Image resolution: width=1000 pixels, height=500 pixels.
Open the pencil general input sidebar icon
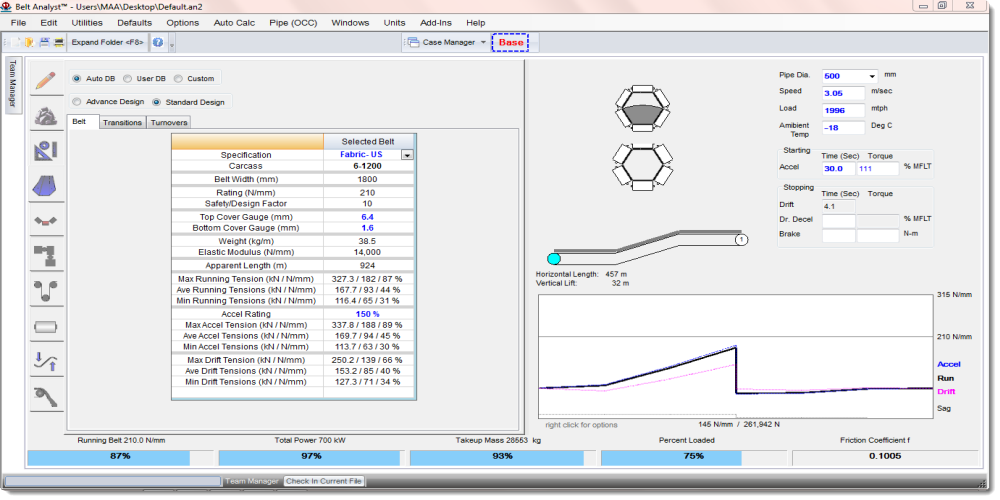click(46, 81)
